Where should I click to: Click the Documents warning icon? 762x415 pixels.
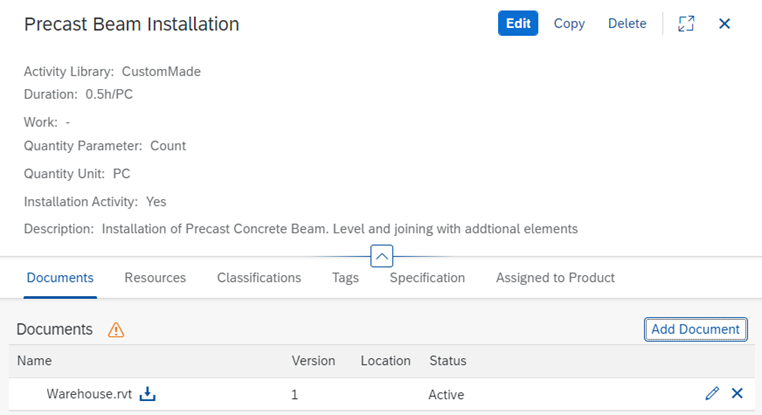tap(116, 330)
